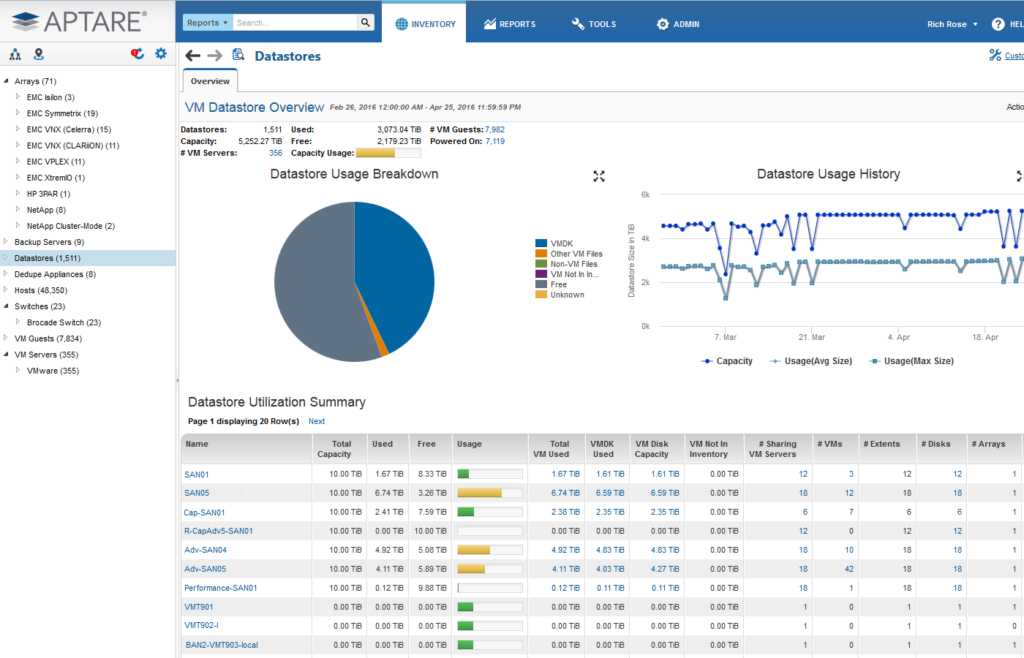Hide the Free slice via the chart legend

pos(553,282)
